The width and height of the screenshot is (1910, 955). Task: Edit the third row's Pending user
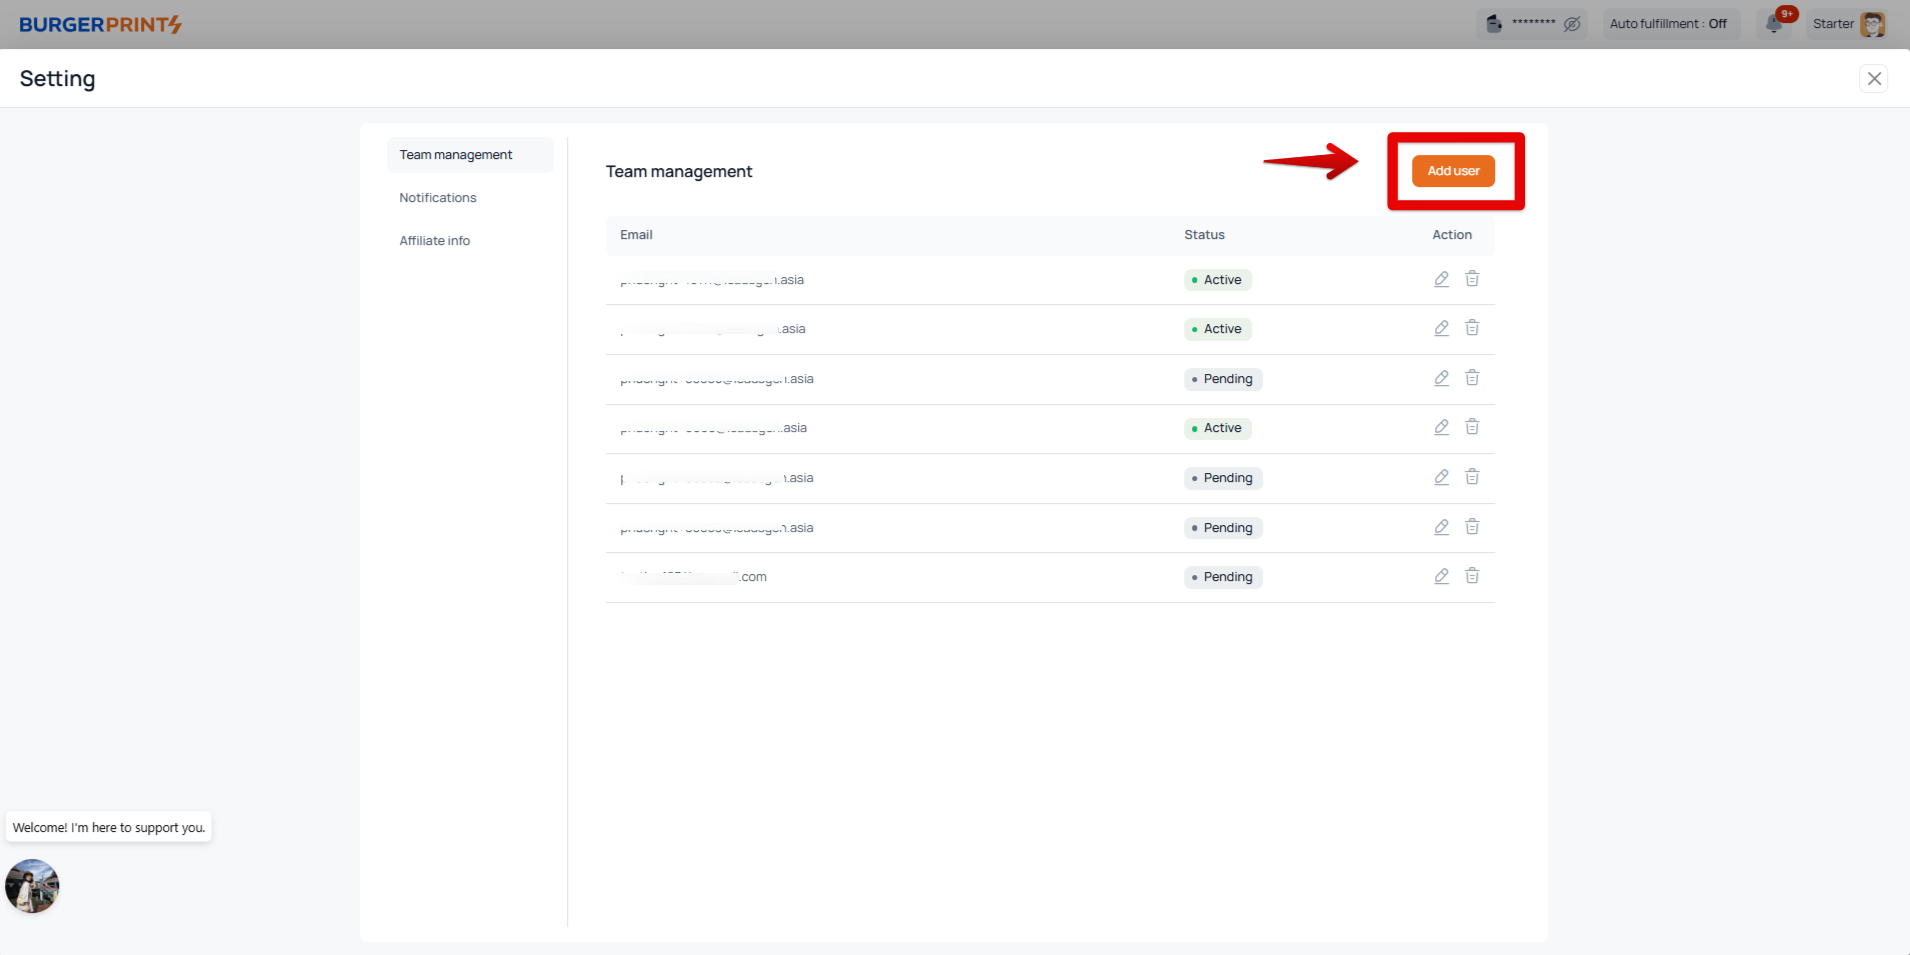click(1441, 378)
